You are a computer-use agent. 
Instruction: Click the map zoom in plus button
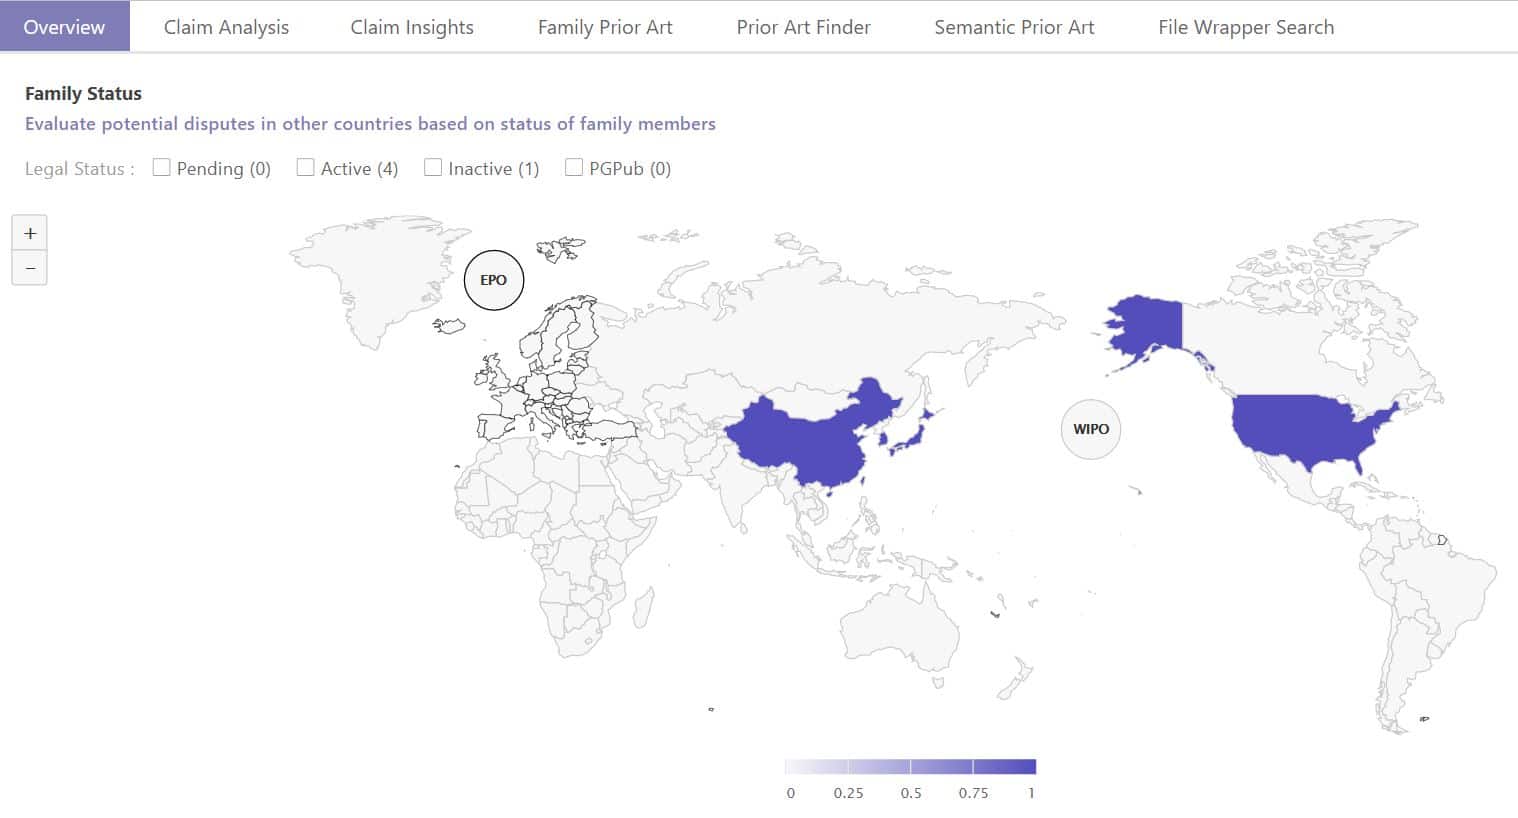click(x=30, y=233)
